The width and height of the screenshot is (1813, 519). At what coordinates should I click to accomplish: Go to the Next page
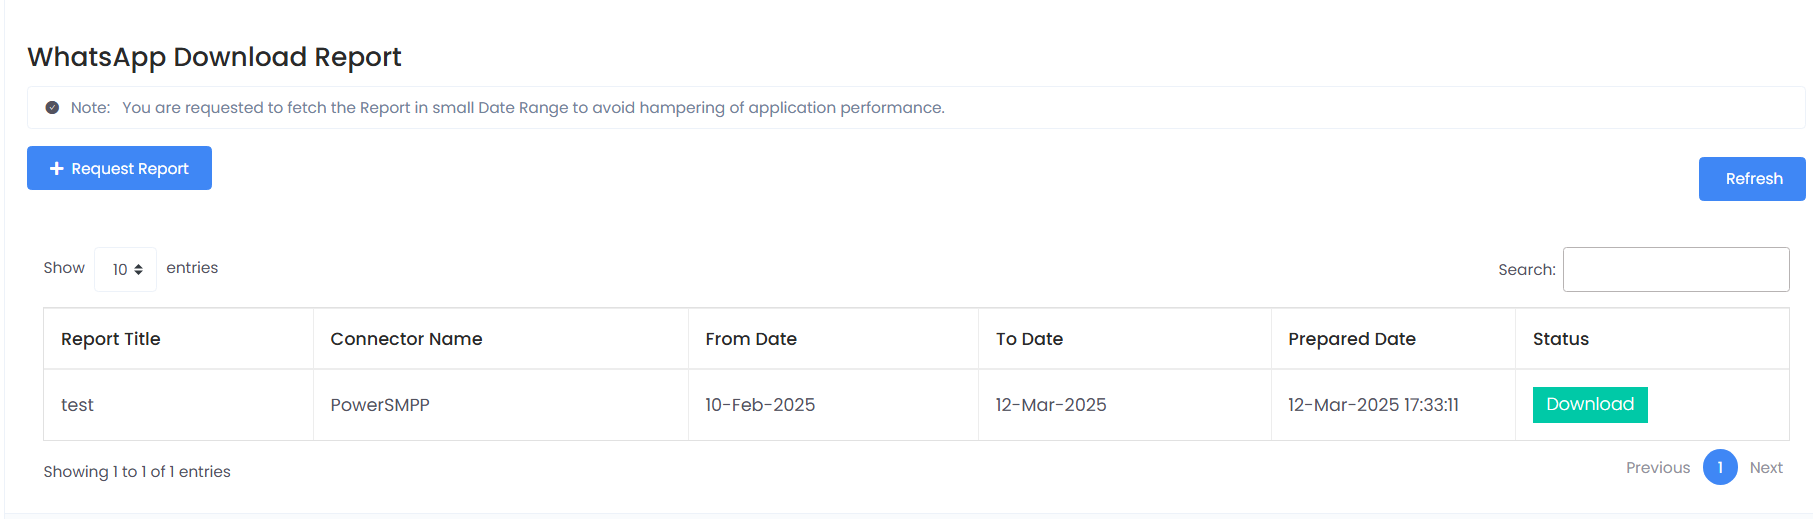tap(1766, 468)
